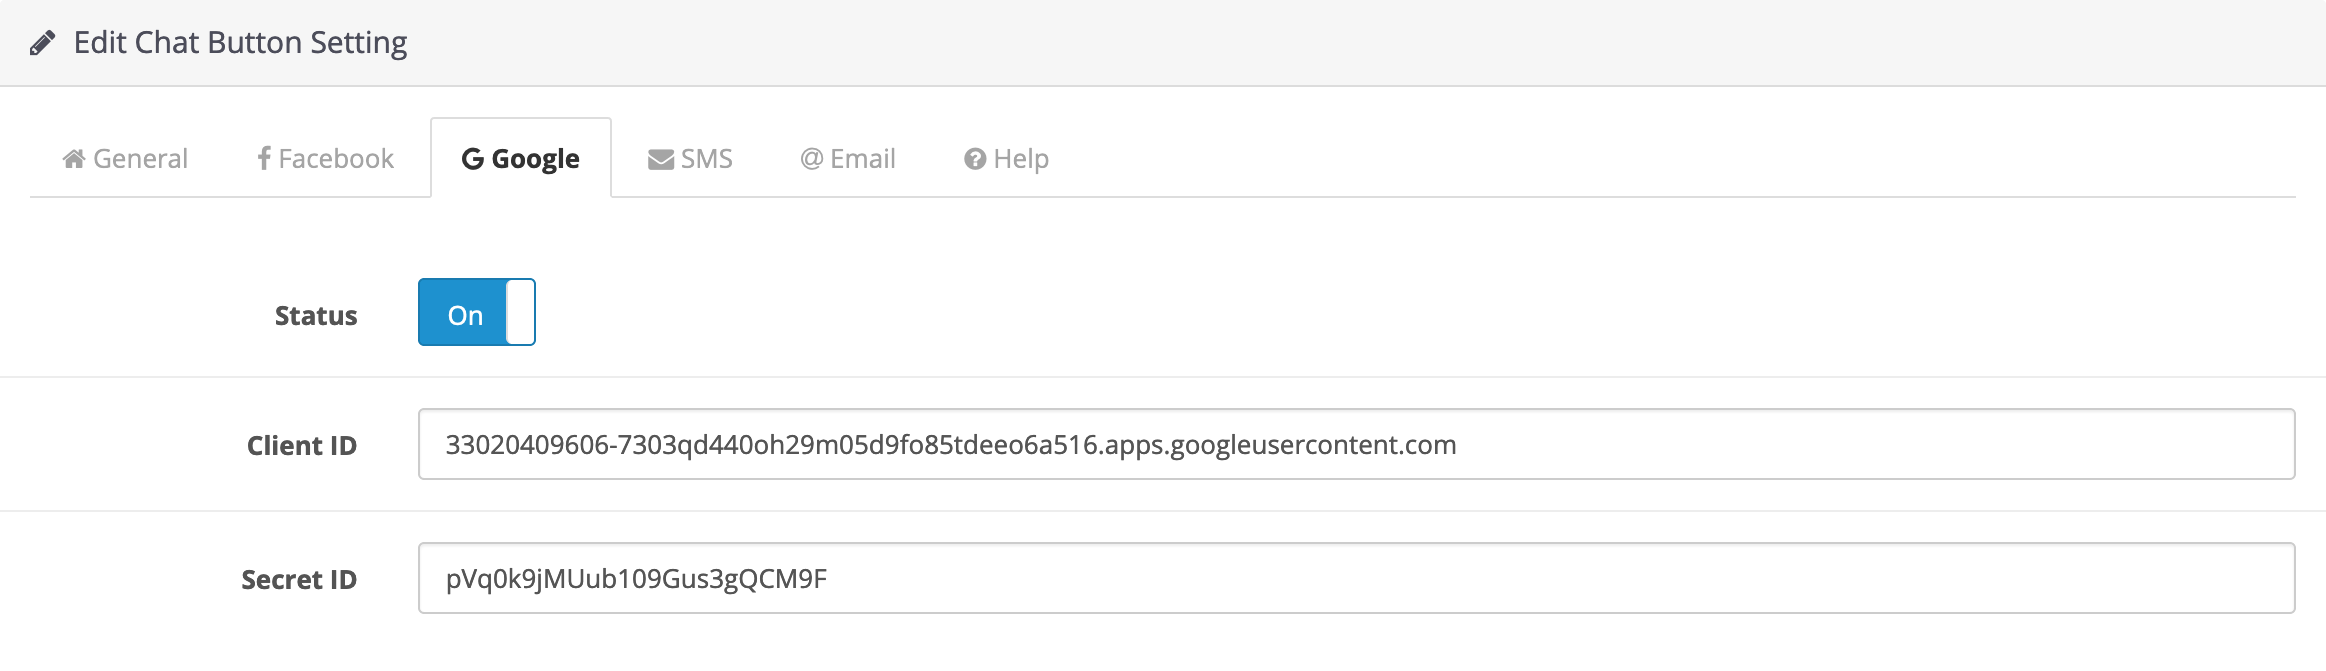Image resolution: width=2326 pixels, height=671 pixels.
Task: Click the Facebook 'f' logo icon
Action: pos(264,159)
